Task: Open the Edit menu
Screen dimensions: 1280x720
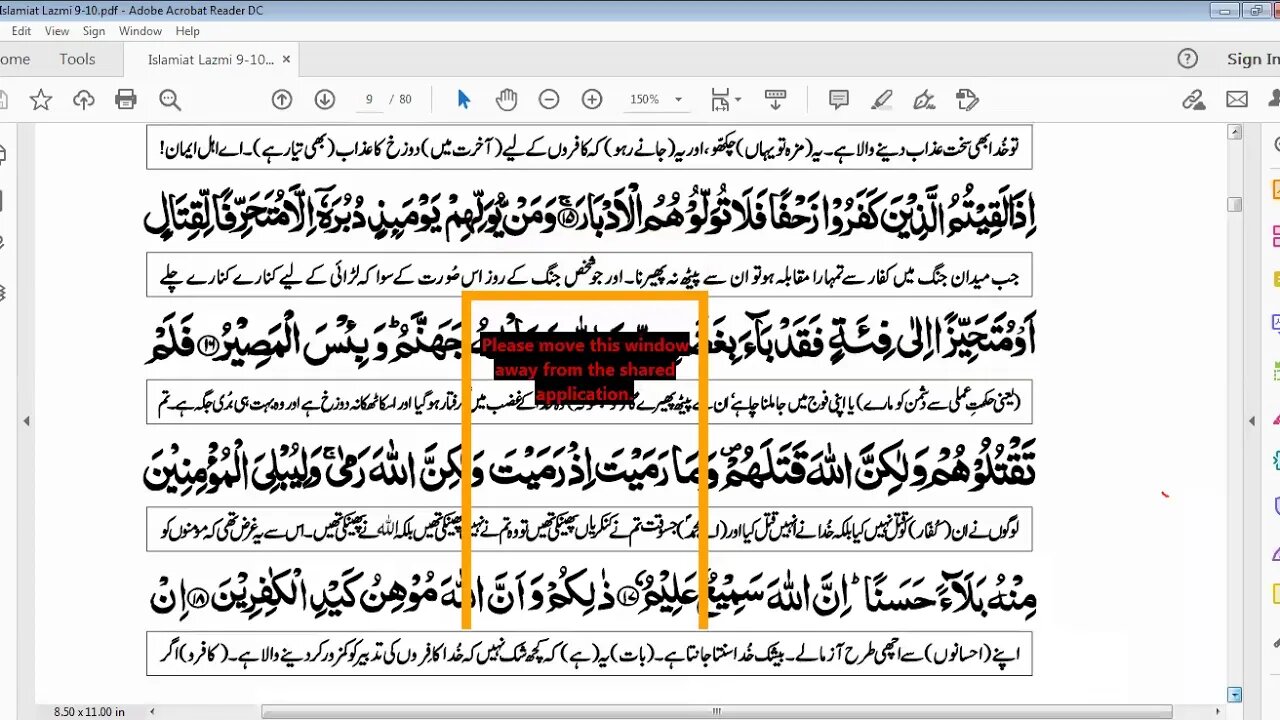Action: pyautogui.click(x=21, y=31)
